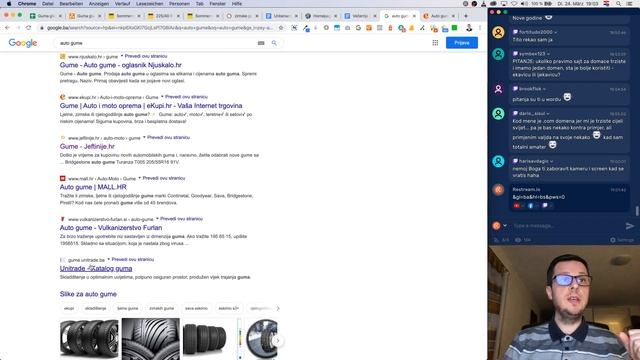
Task: Open first tire image thumbnail
Action: point(89,339)
